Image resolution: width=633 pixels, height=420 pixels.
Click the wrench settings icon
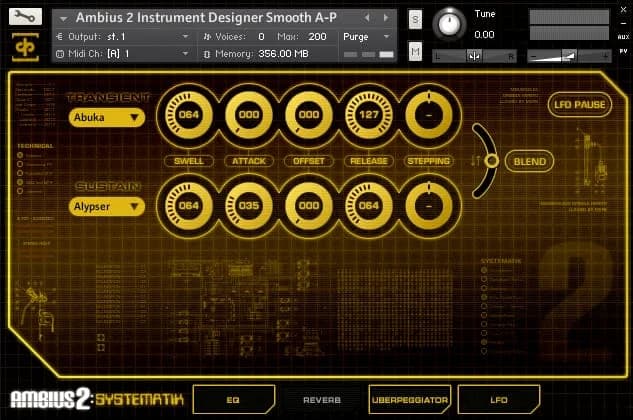25,17
